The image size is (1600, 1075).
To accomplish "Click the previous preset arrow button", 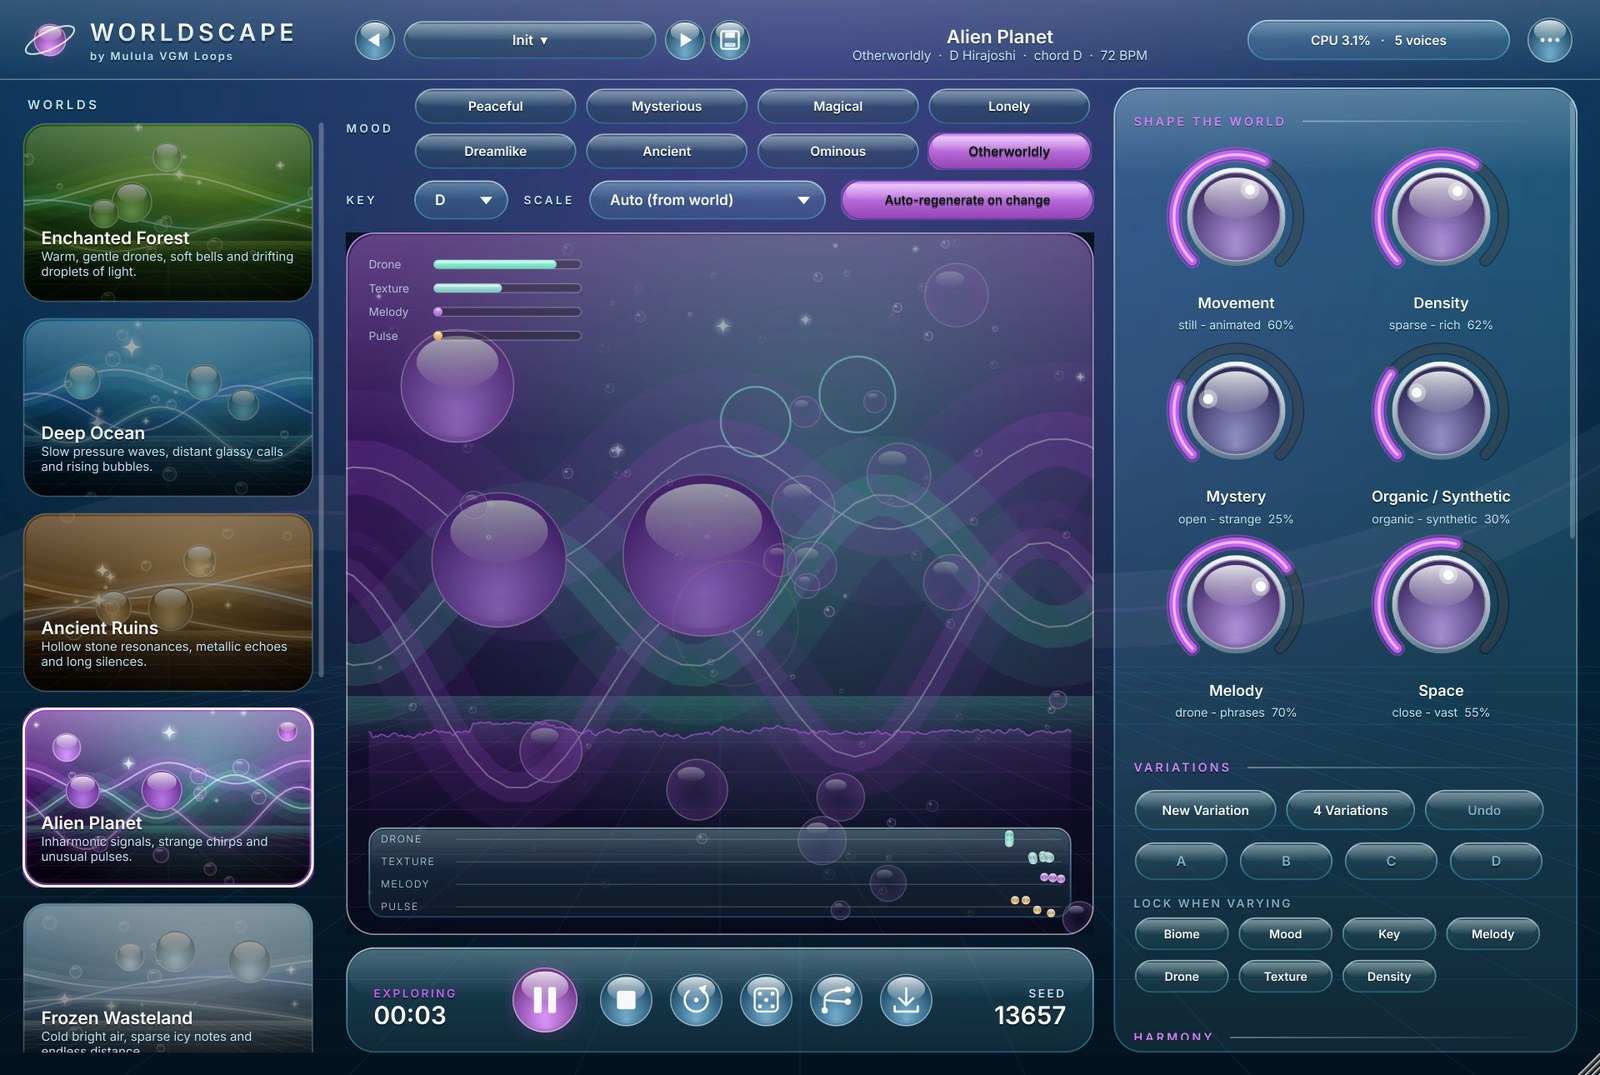I will pos(375,40).
